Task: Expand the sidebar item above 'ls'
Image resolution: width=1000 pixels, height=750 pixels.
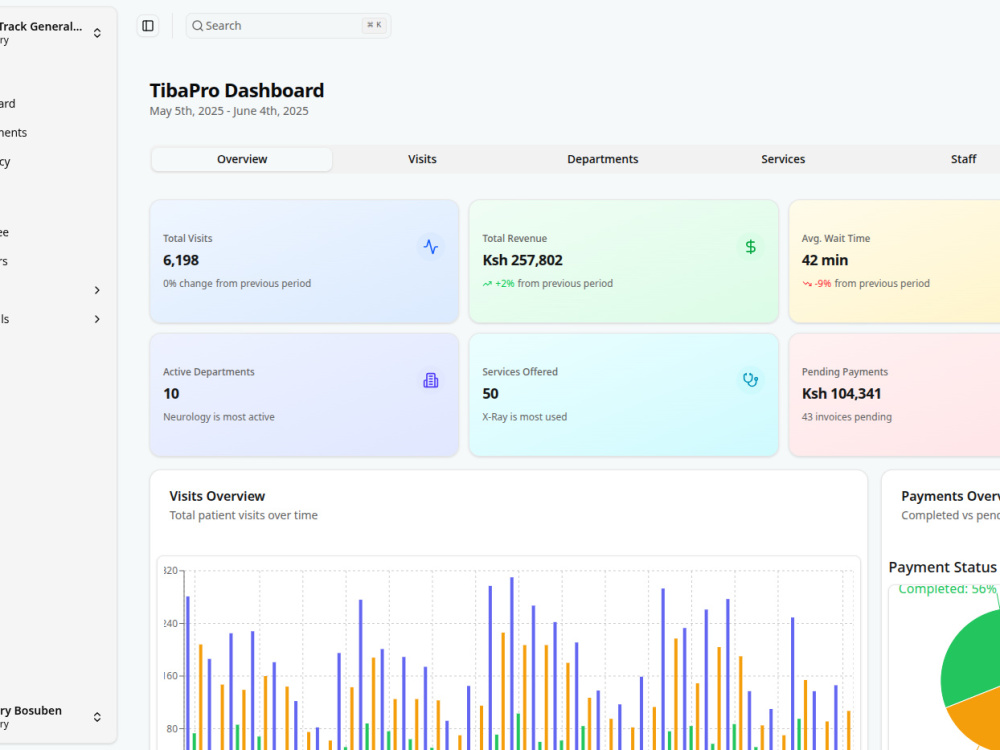Action: (x=97, y=290)
